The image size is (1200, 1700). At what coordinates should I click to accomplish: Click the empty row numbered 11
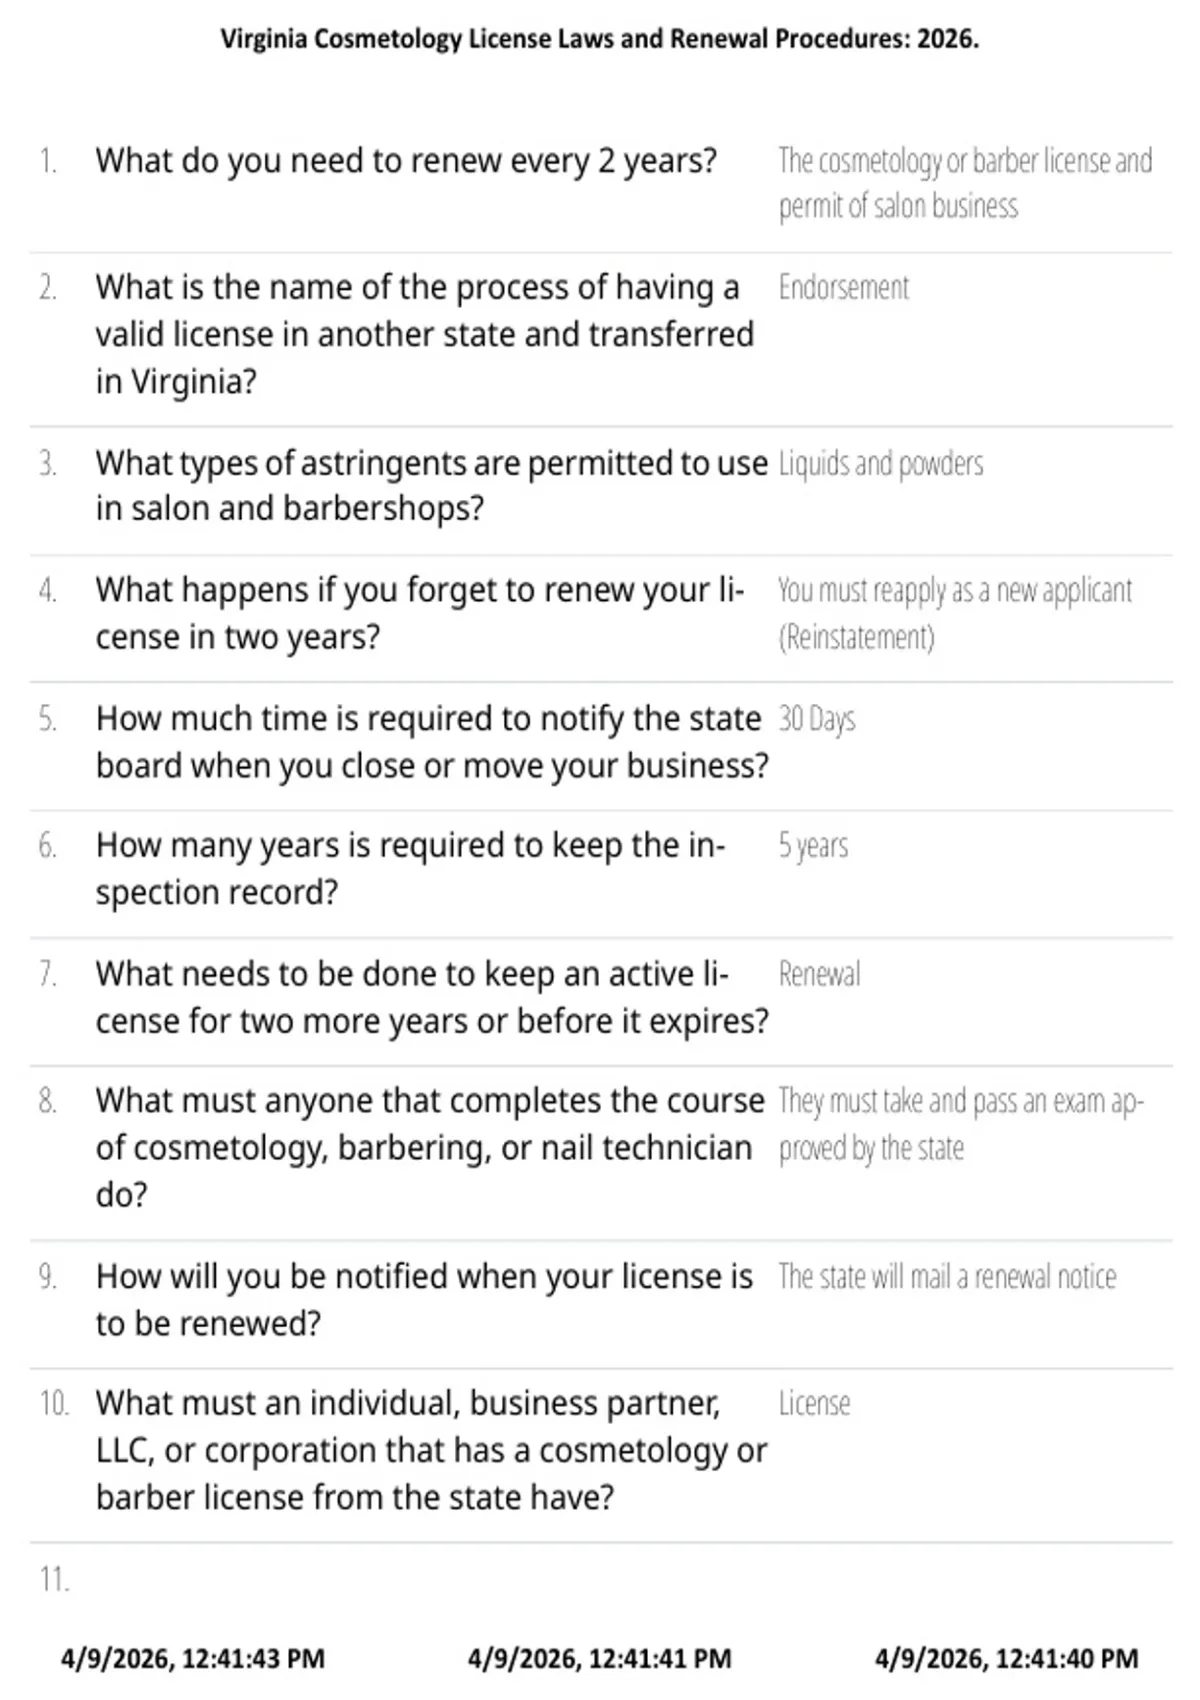[x=600, y=1580]
